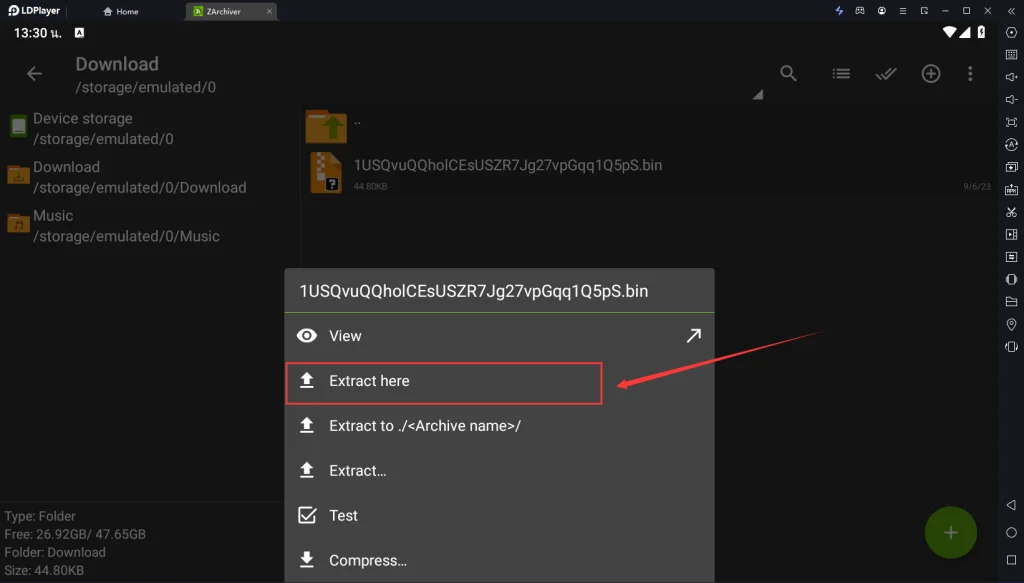Screen dimensions: 1024x583
Task: Tap the green floating plus button
Action: pyautogui.click(x=950, y=532)
